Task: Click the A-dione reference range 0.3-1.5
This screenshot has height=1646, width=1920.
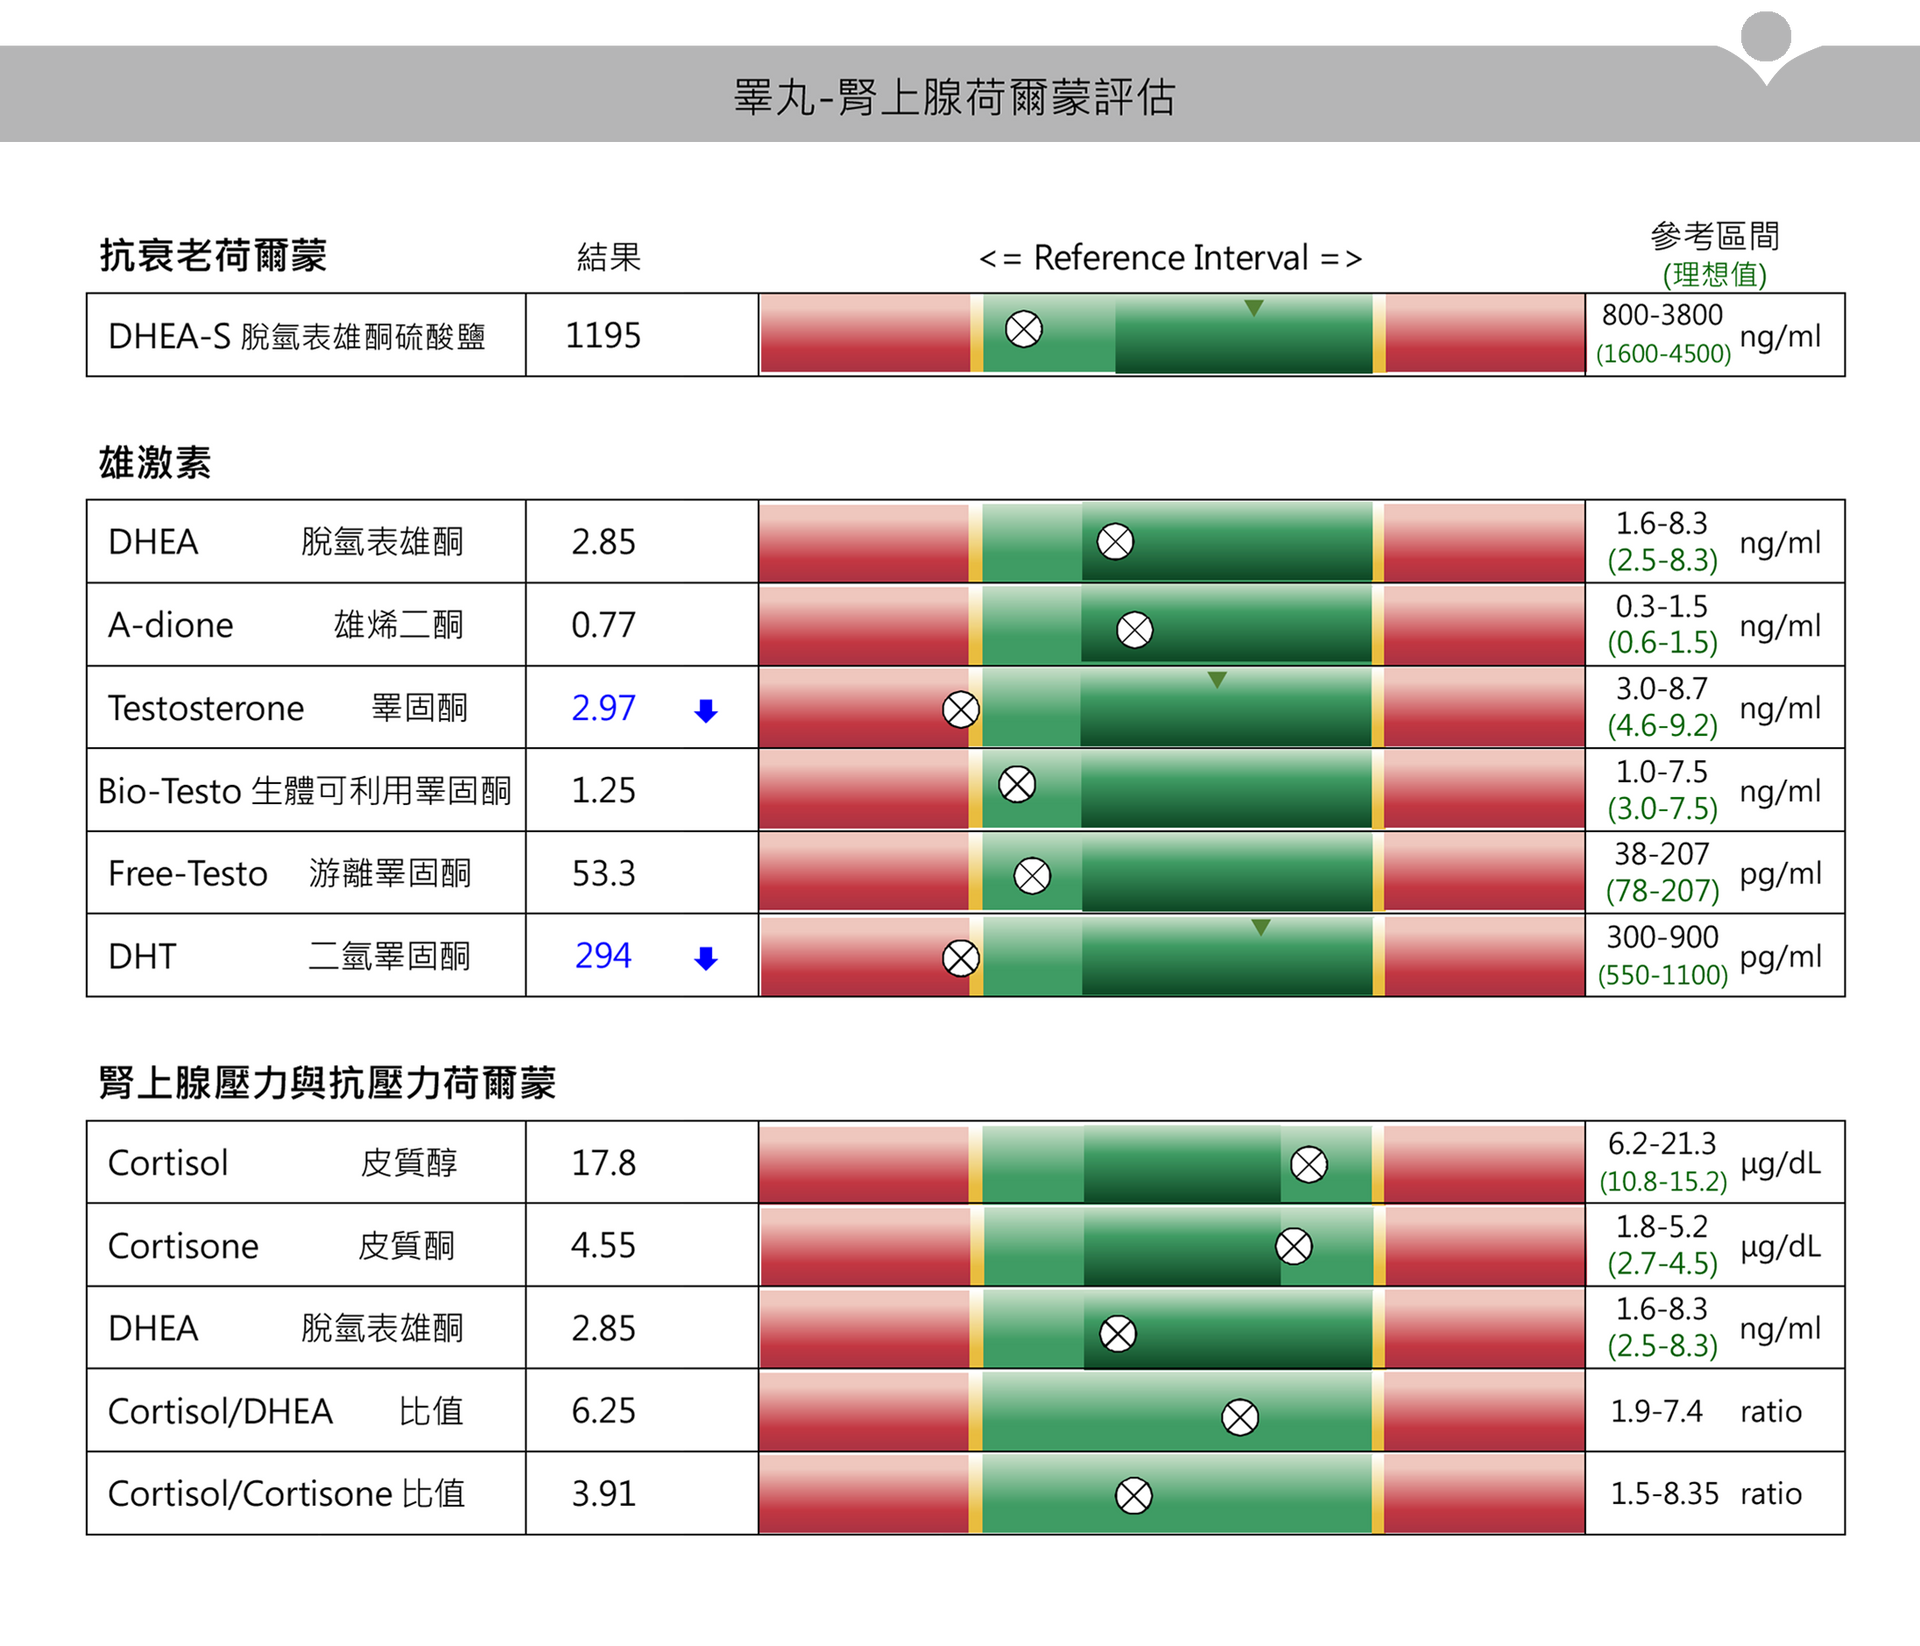Action: click(x=1662, y=607)
